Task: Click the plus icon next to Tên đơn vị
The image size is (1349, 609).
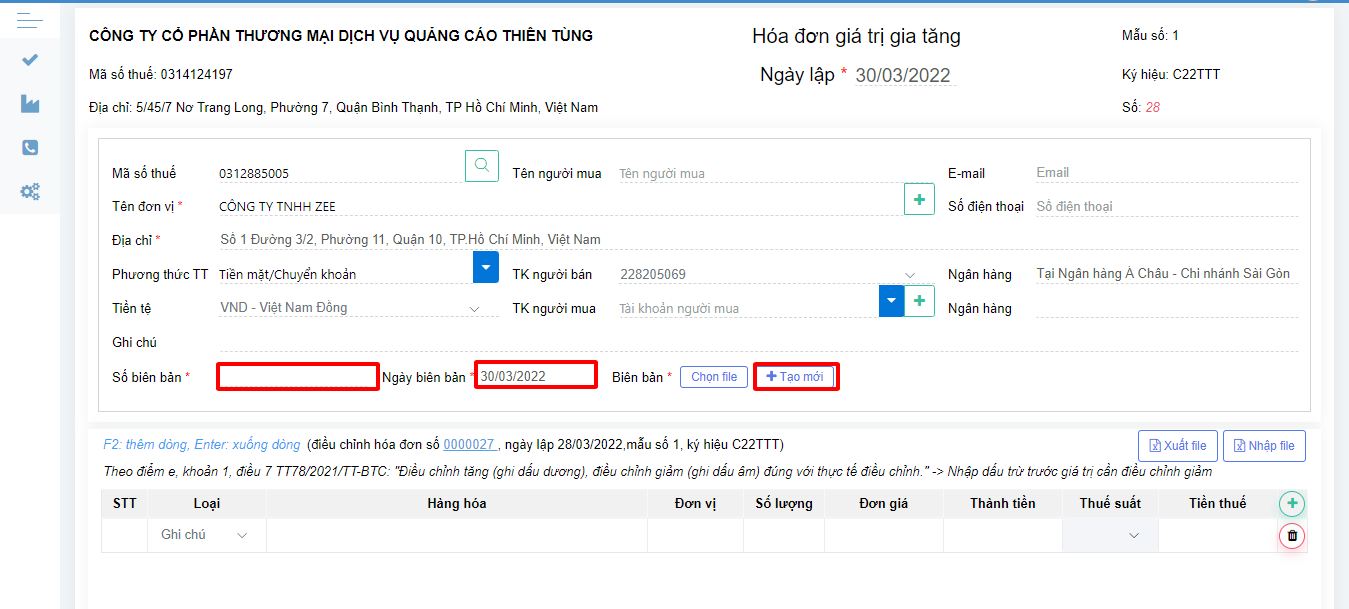Action: (918, 198)
